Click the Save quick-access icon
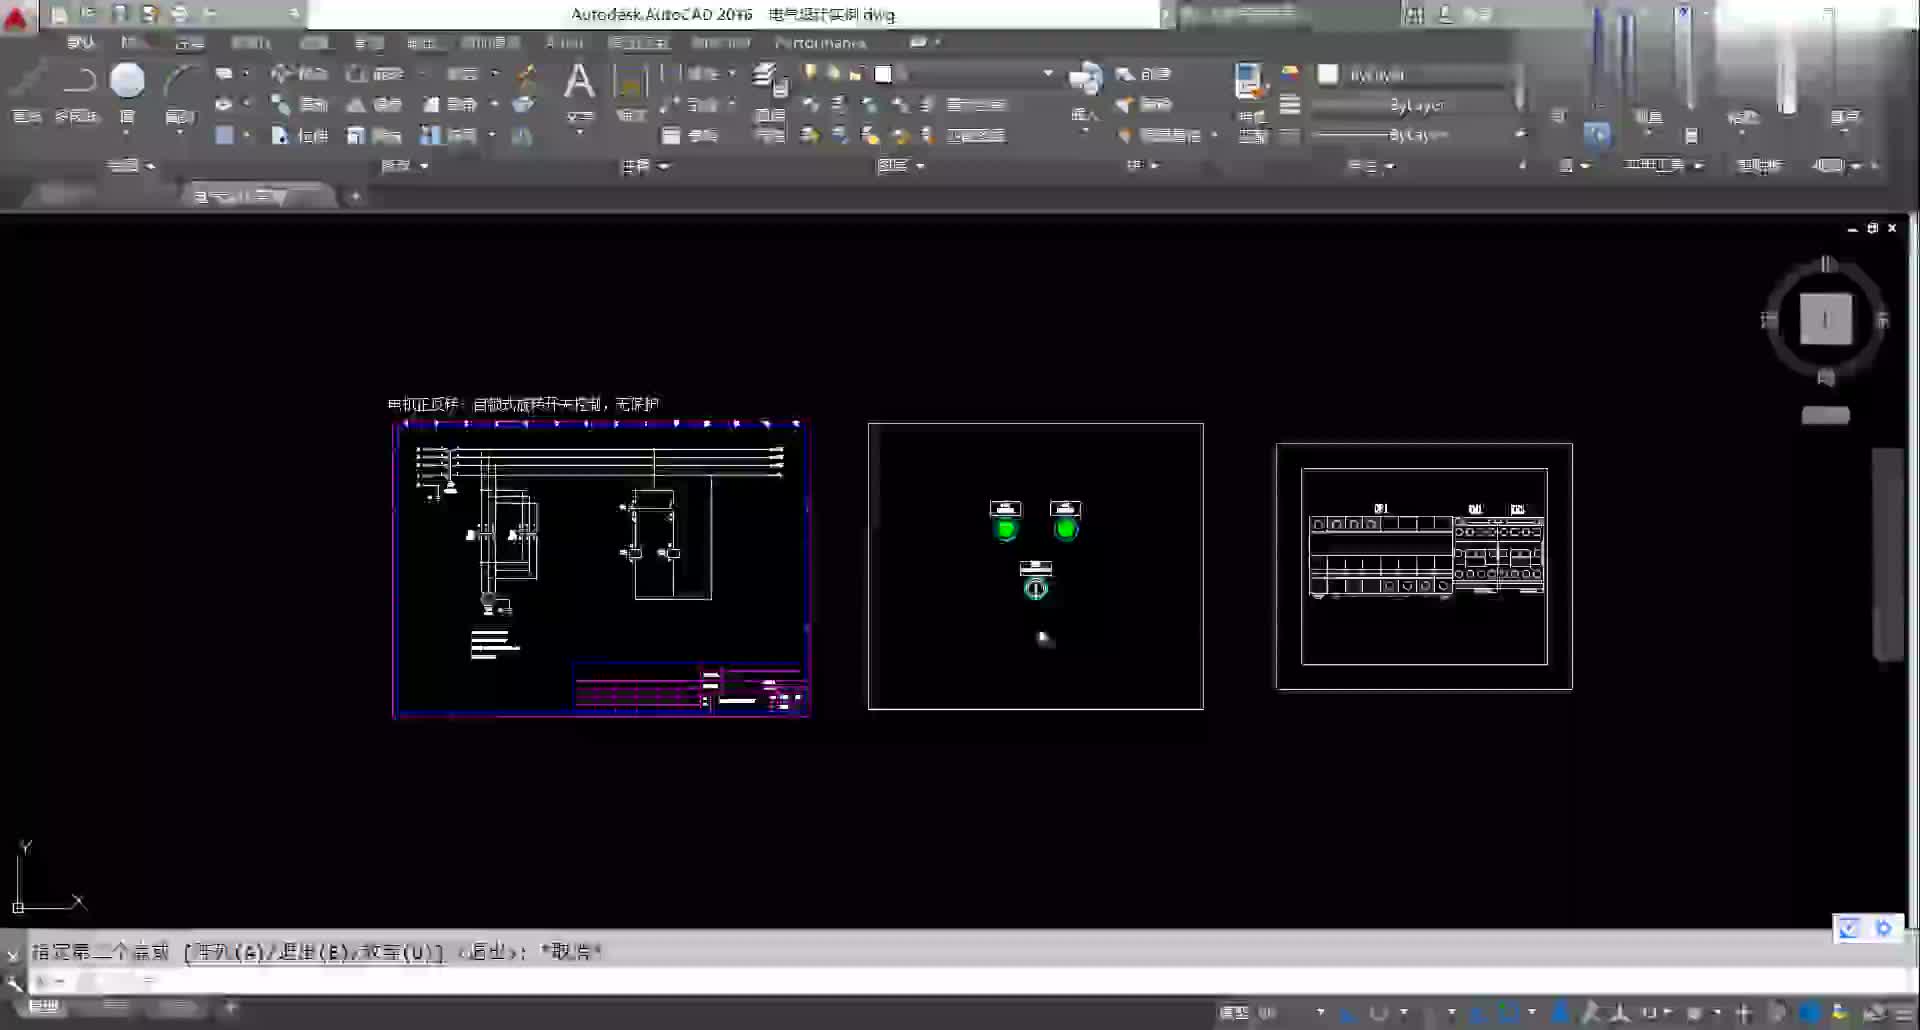The image size is (1920, 1030). click(120, 14)
